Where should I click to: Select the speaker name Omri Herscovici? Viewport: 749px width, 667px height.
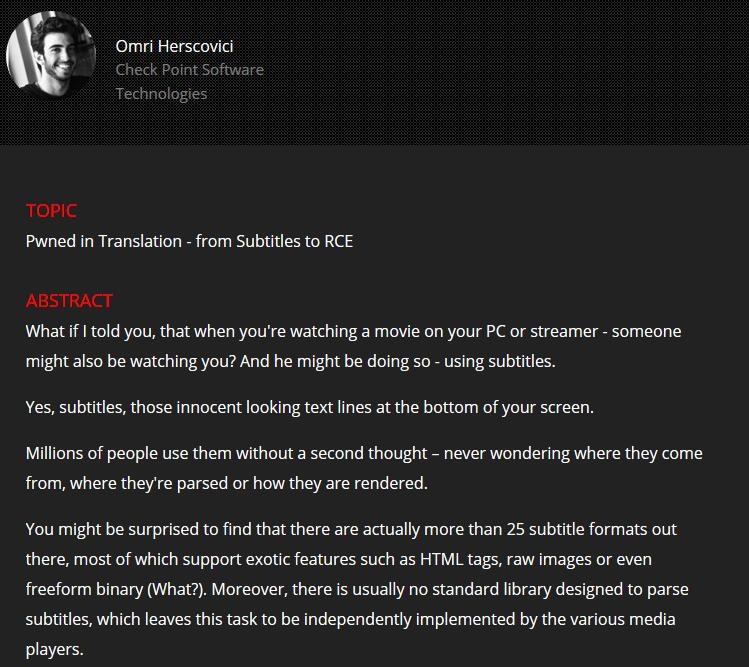(x=174, y=46)
